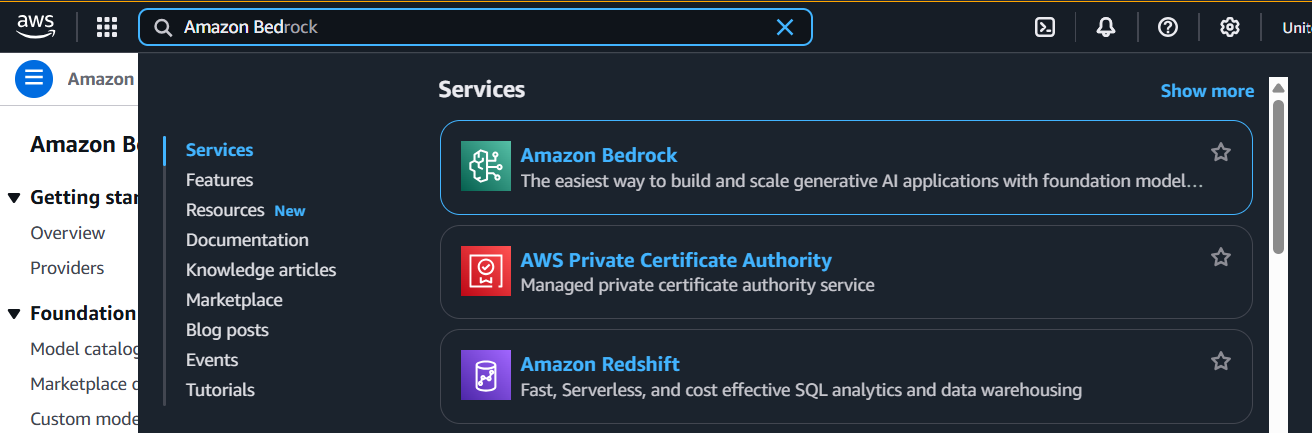Open the notifications bell
Screen dimensions: 1312x433
1106,27
